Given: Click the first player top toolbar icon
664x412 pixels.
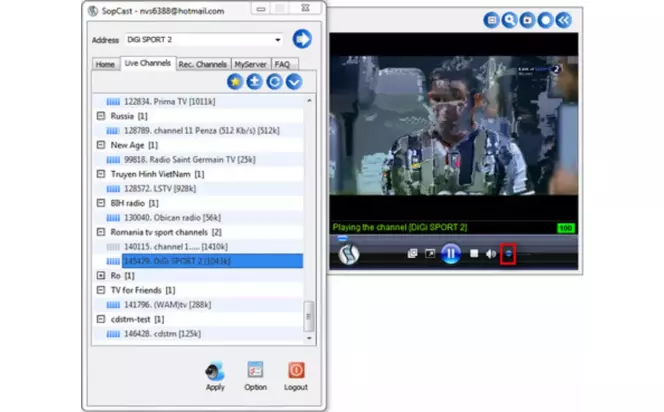Looking at the screenshot, I should (492, 20).
